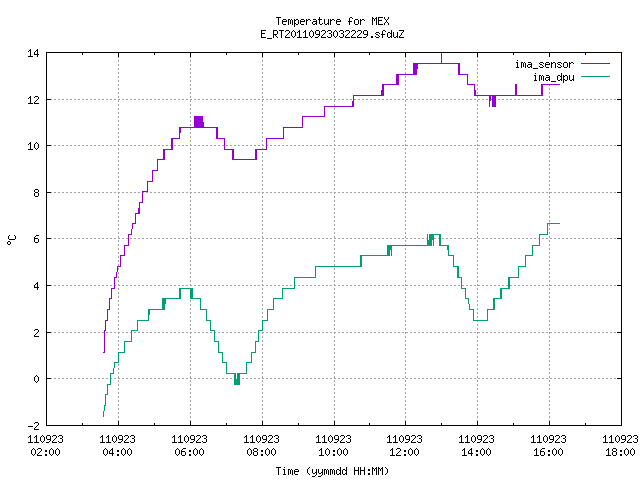Click the y-axis label 4
The image size is (640, 480).
pyautogui.click(x=36, y=286)
